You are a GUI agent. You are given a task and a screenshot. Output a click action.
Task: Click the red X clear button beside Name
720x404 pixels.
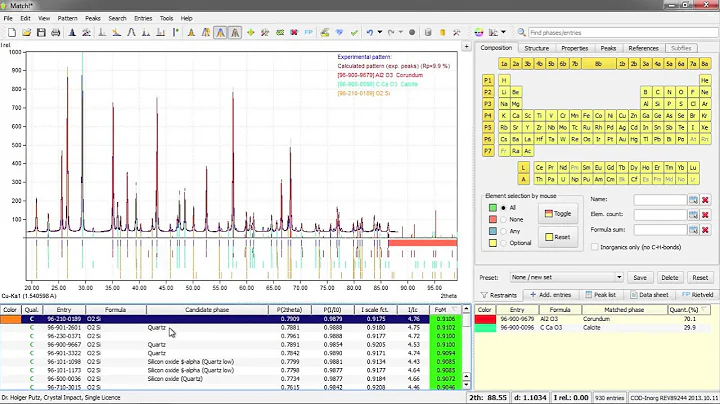(x=705, y=200)
